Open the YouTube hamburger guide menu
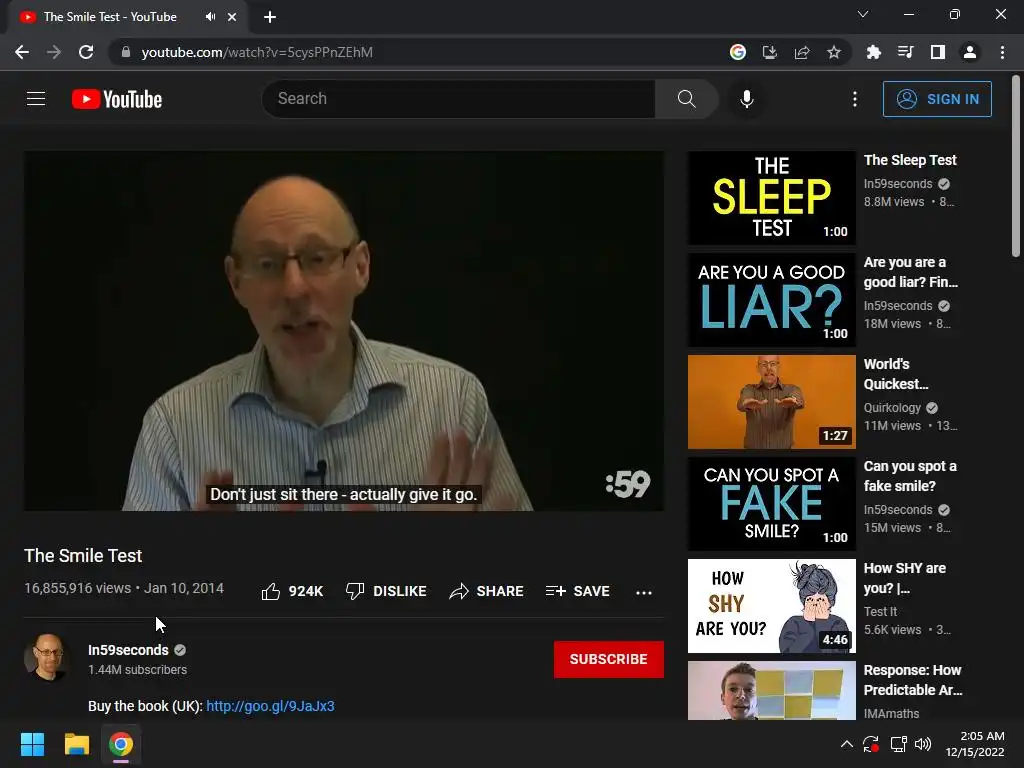The image size is (1024, 768). point(36,99)
